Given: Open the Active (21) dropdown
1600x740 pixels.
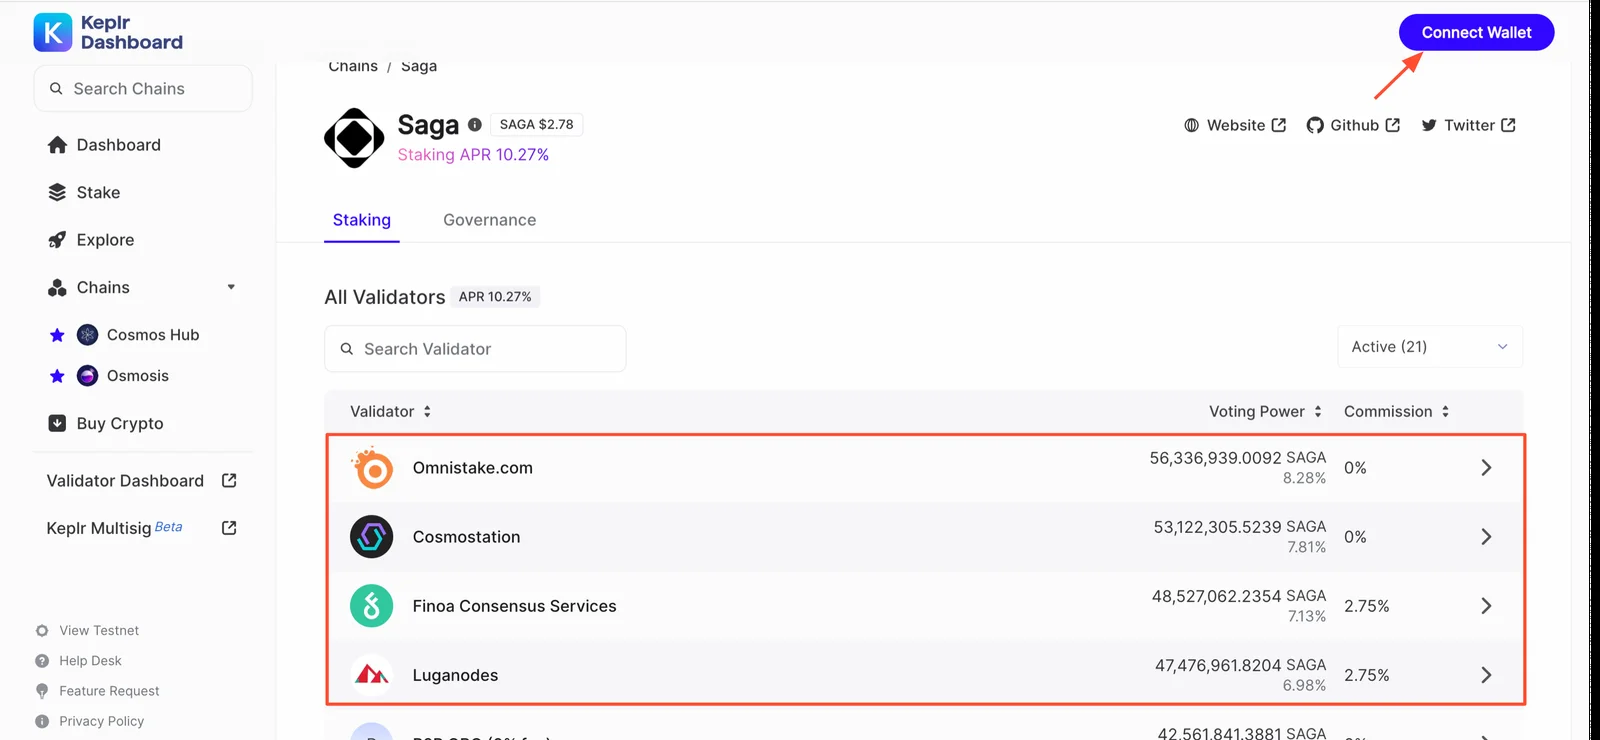Looking at the screenshot, I should [x=1430, y=347].
